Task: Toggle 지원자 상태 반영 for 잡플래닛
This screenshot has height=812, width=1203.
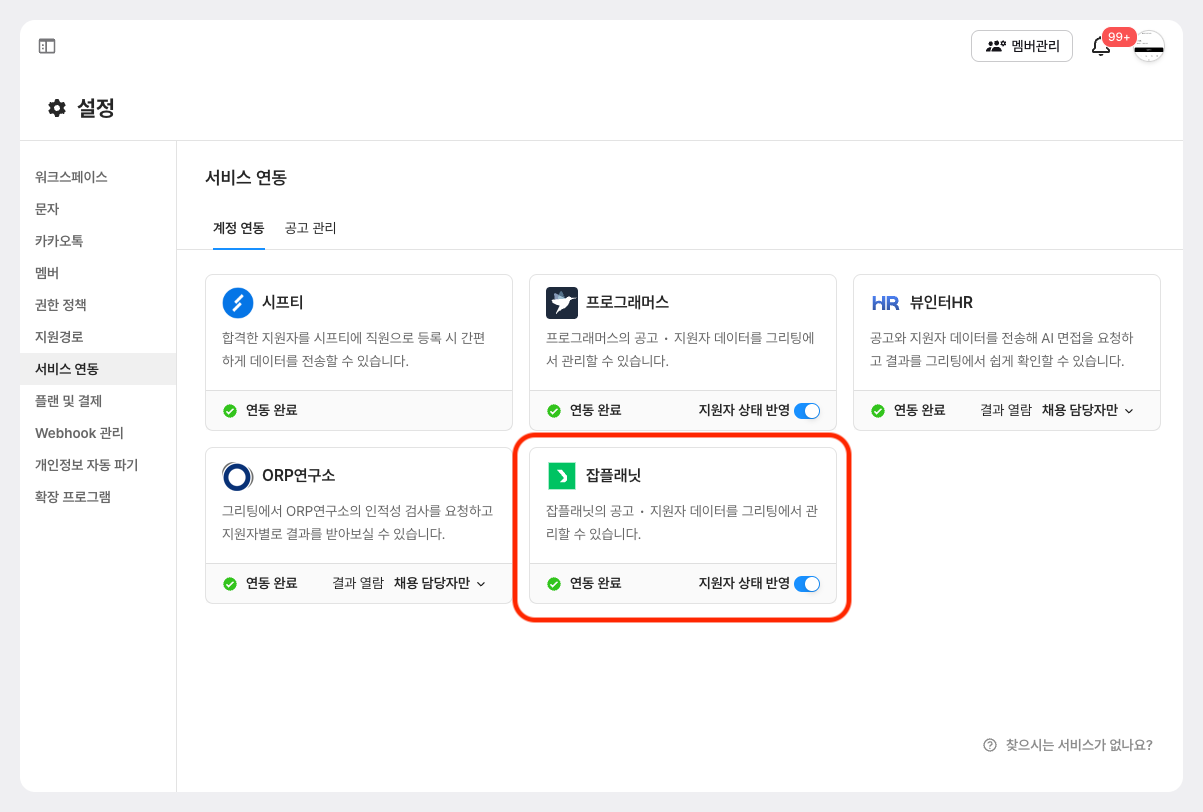Action: click(807, 583)
